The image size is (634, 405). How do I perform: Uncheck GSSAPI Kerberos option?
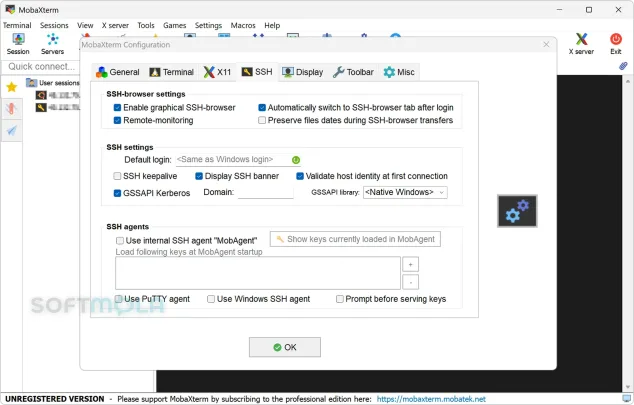[117, 193]
